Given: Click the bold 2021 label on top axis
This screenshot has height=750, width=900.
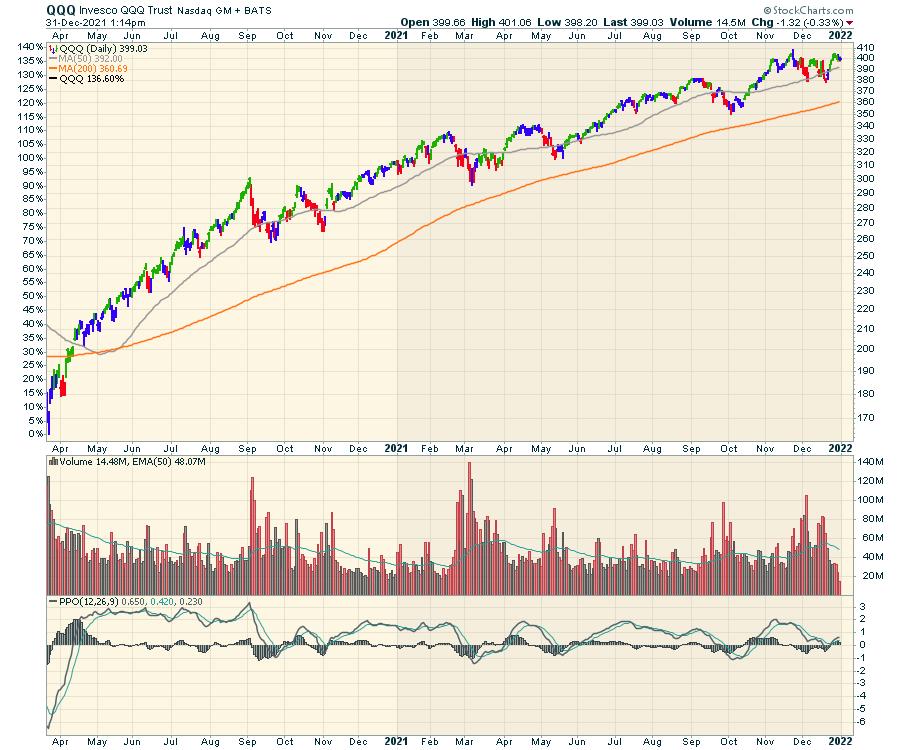Looking at the screenshot, I should pos(398,35).
